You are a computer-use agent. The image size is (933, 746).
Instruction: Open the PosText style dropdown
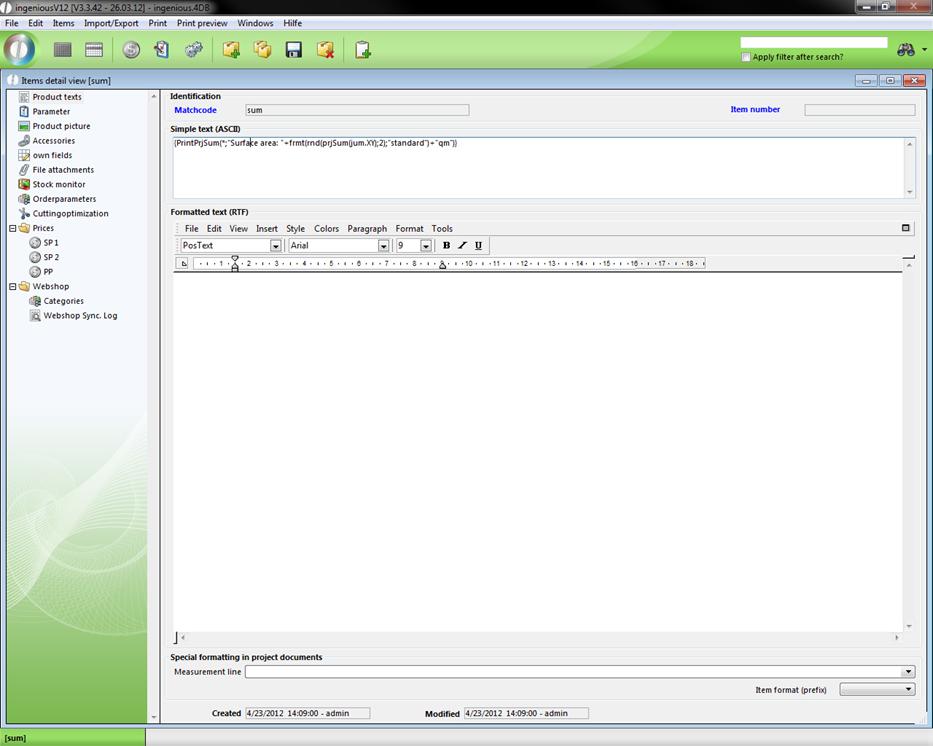click(x=275, y=246)
